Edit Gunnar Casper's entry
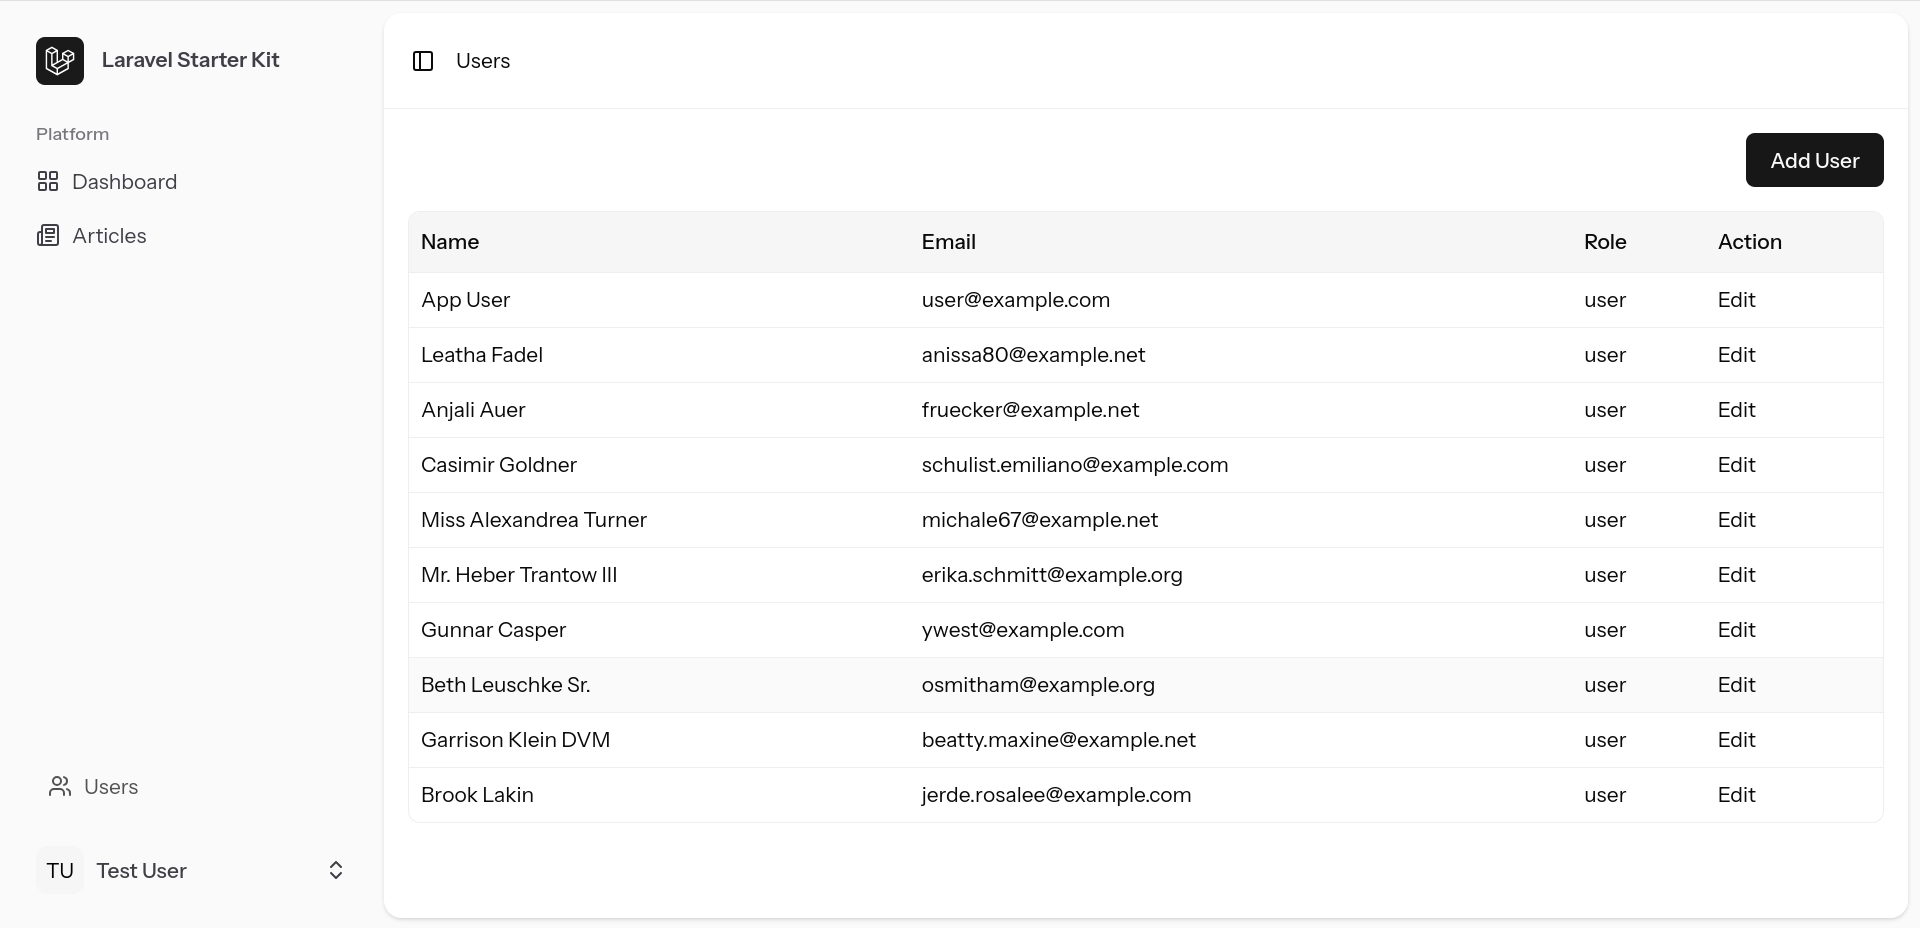The width and height of the screenshot is (1920, 928). click(x=1735, y=630)
